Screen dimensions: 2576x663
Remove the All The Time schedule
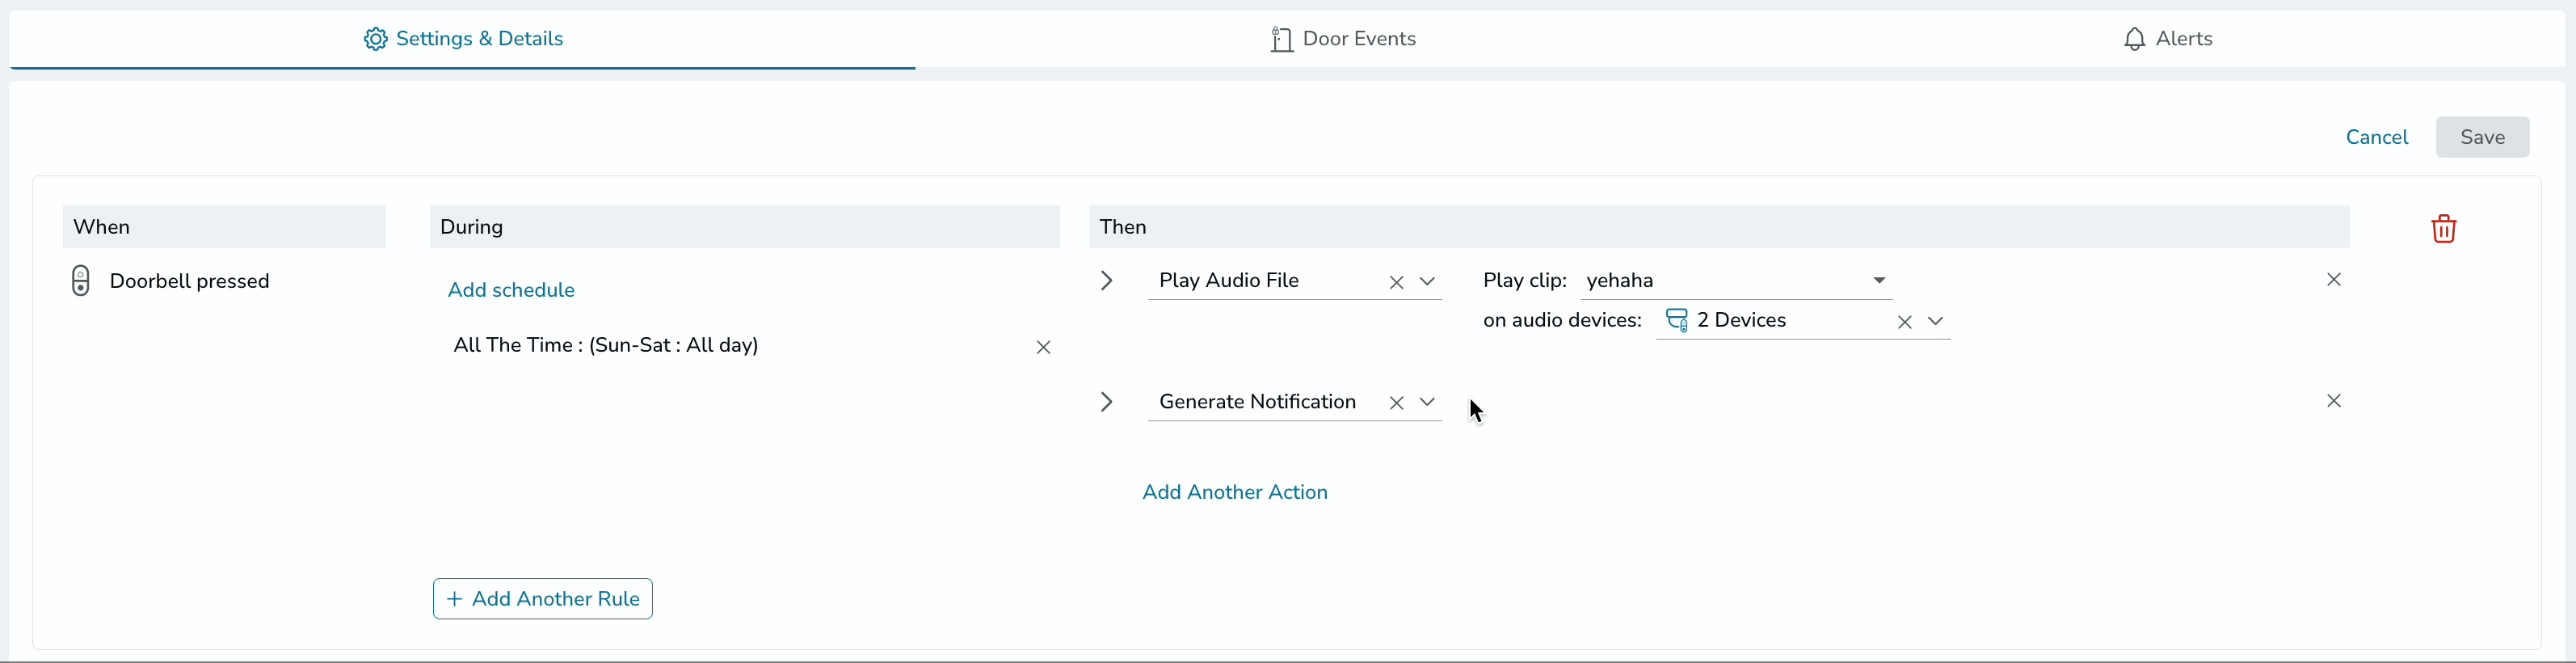tap(1043, 347)
